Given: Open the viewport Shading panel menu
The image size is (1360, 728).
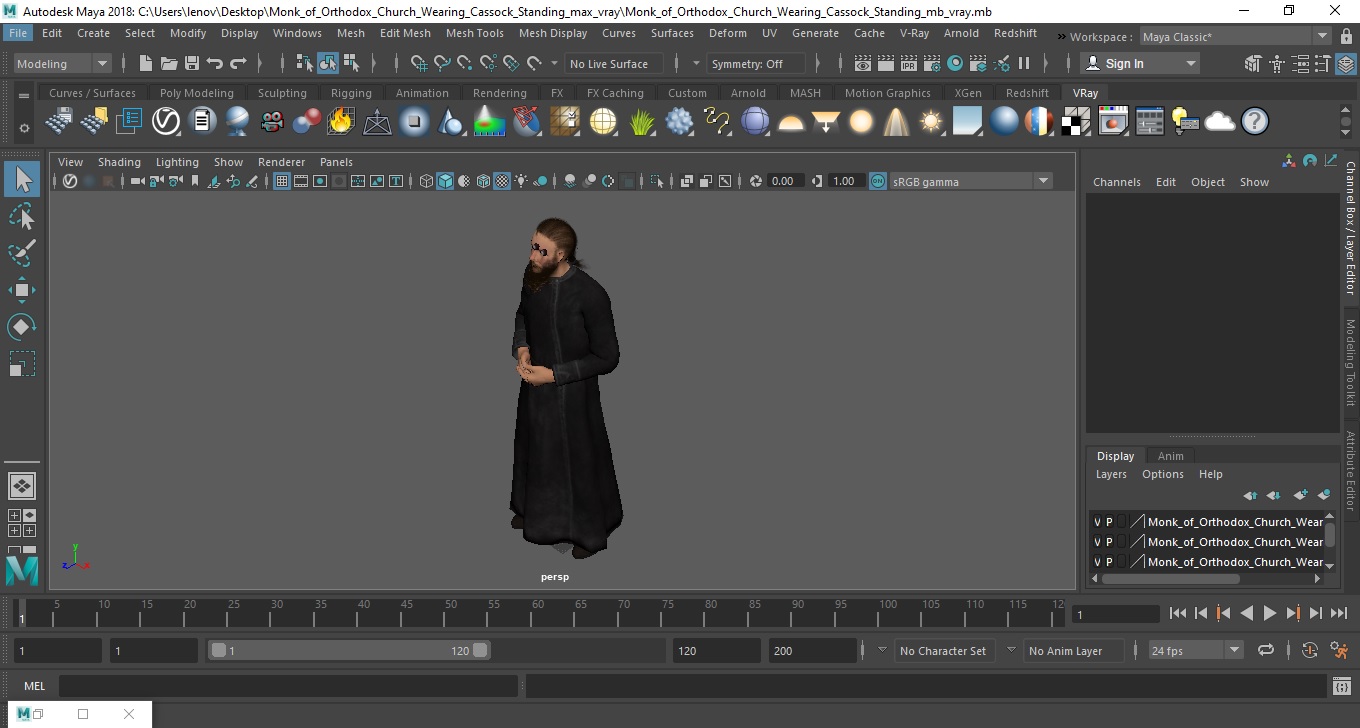Looking at the screenshot, I should click(119, 162).
